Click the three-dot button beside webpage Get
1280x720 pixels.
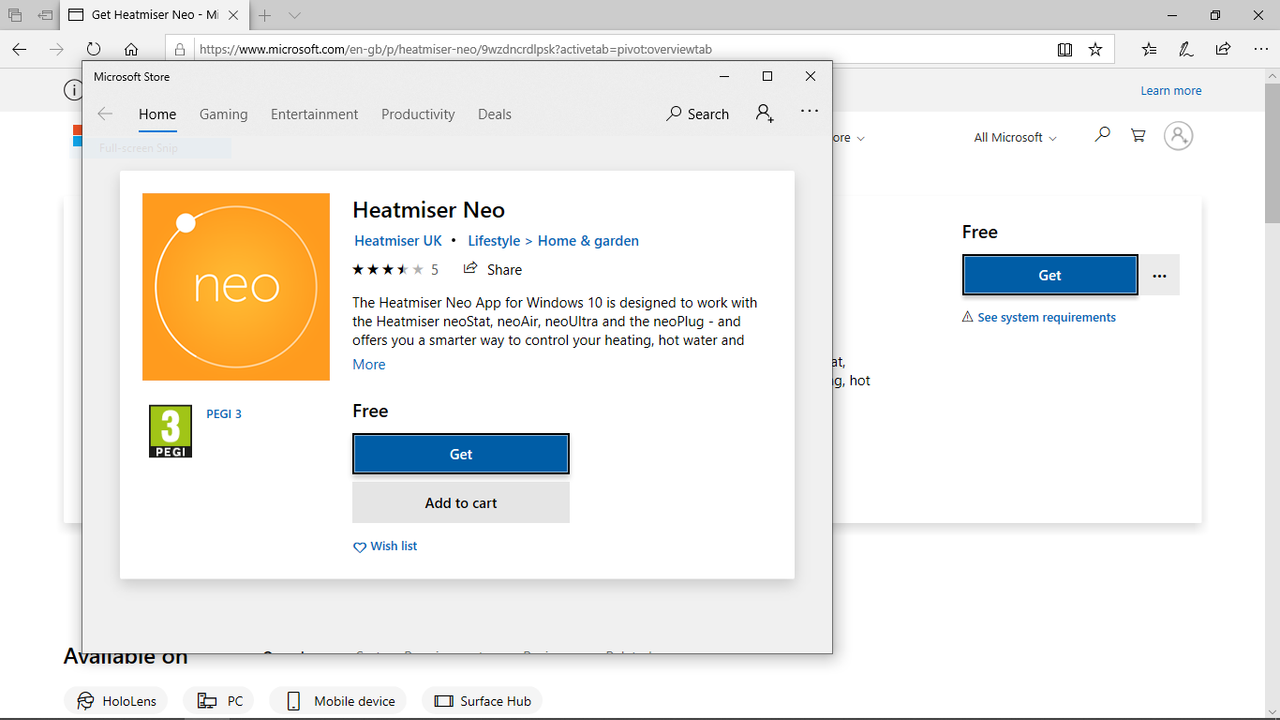point(1160,275)
